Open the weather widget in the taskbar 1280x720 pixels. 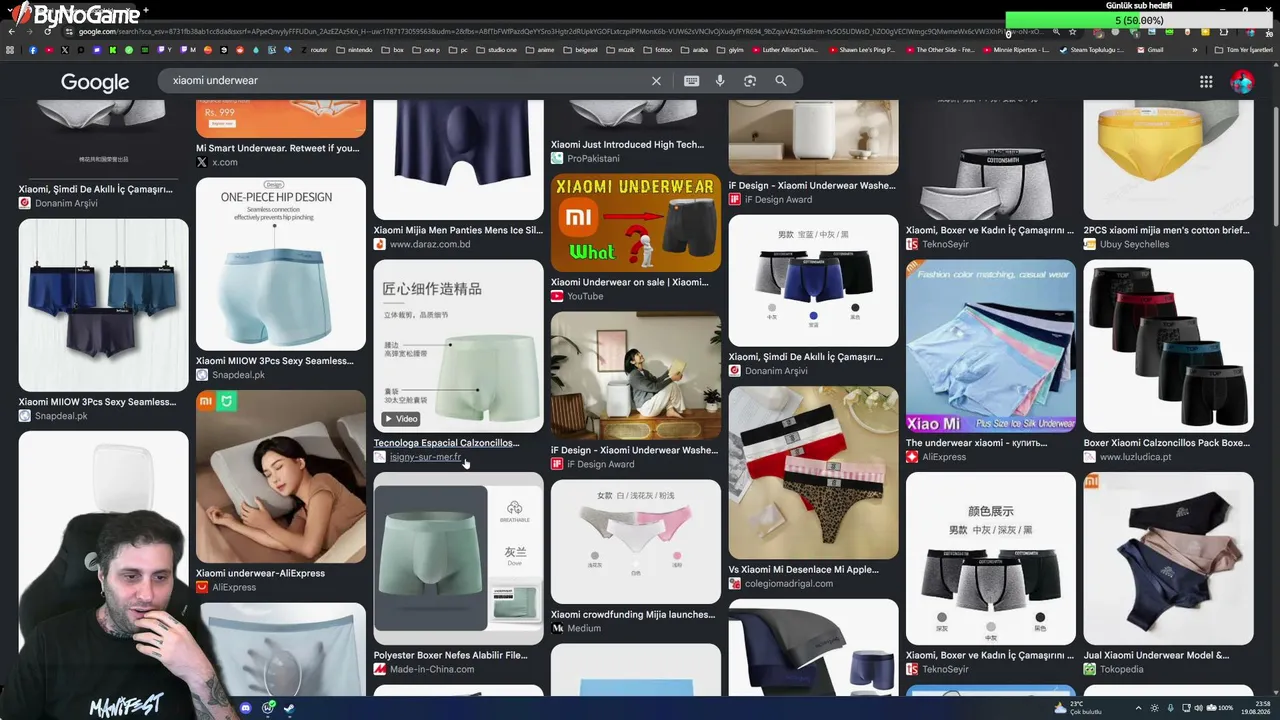tap(1080, 708)
